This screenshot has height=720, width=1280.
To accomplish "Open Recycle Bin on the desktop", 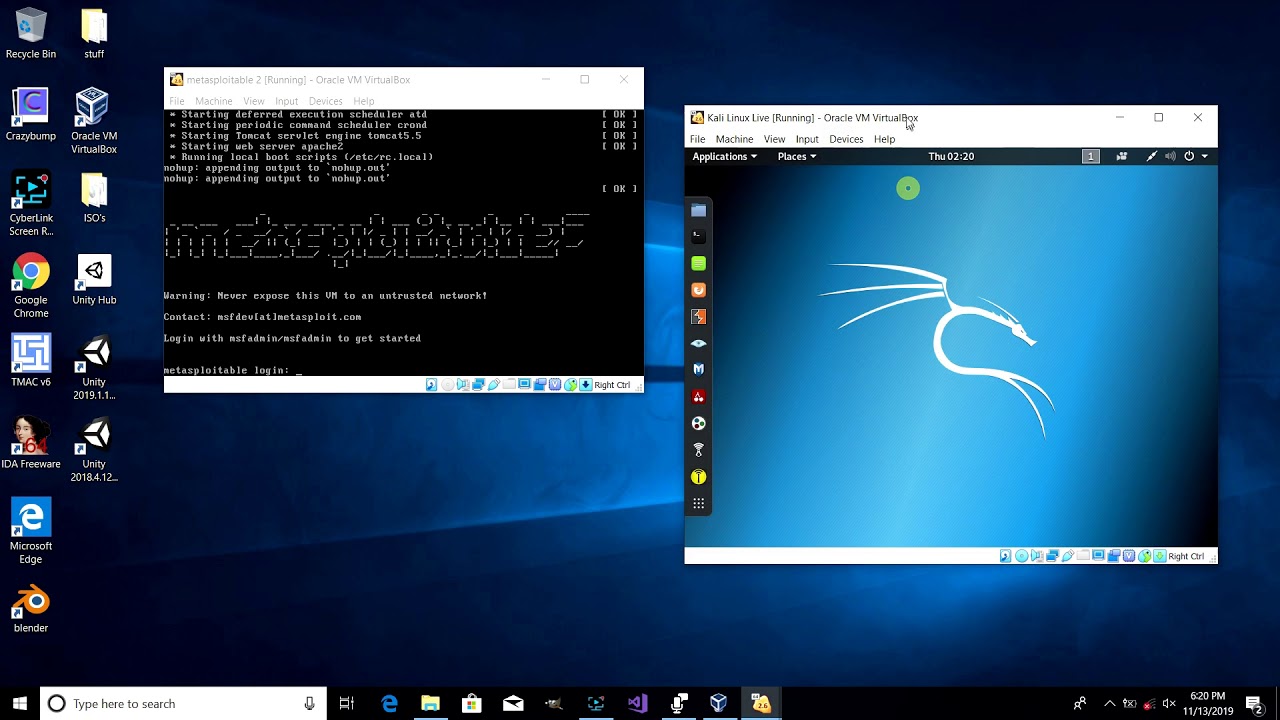I will tap(31, 34).
